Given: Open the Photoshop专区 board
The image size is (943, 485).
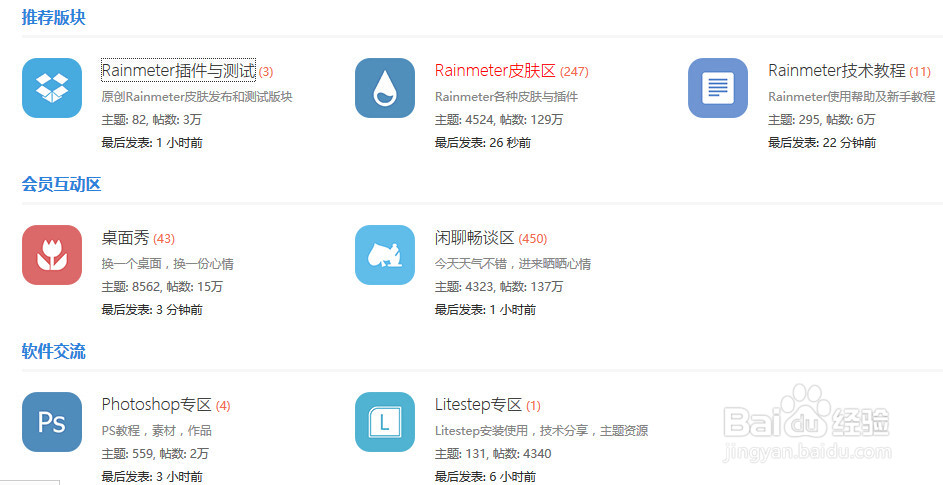Looking at the screenshot, I should pyautogui.click(x=156, y=405).
